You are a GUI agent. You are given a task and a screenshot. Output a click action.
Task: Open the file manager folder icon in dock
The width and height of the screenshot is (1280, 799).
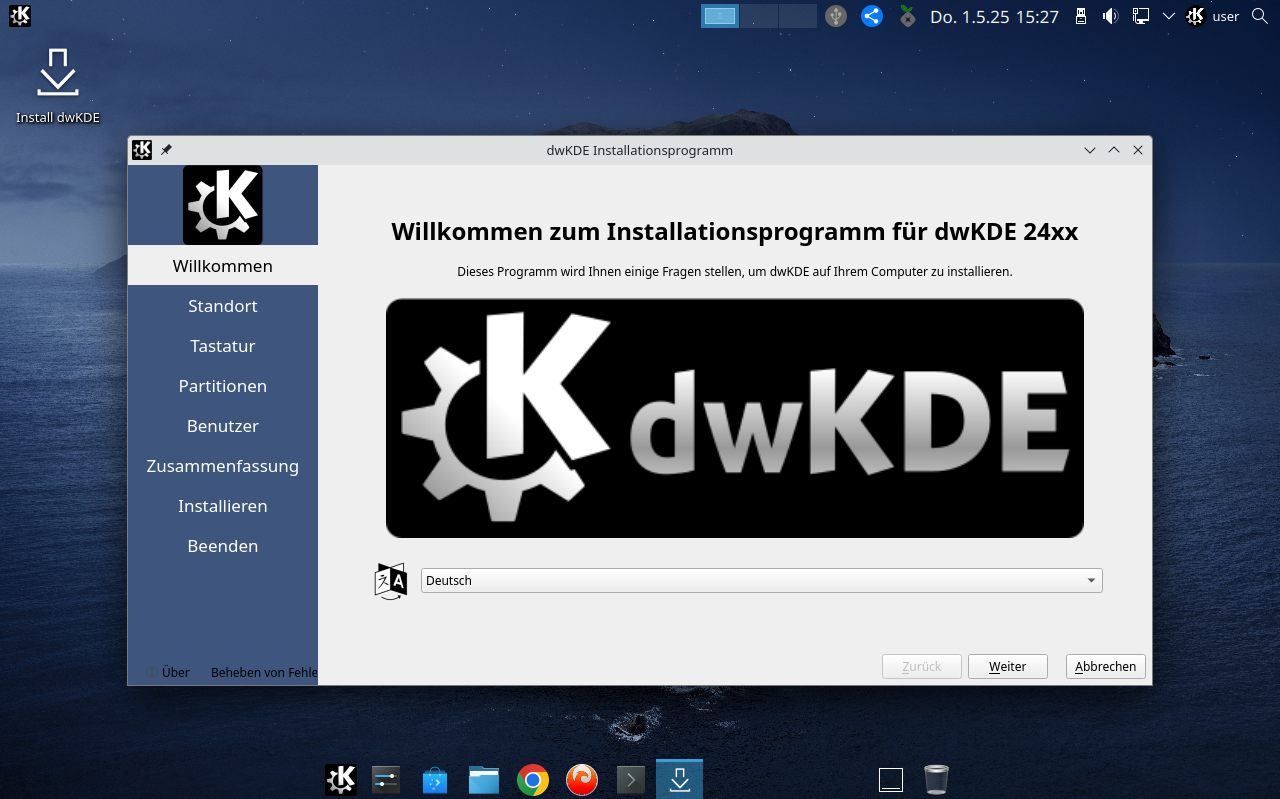click(x=484, y=779)
